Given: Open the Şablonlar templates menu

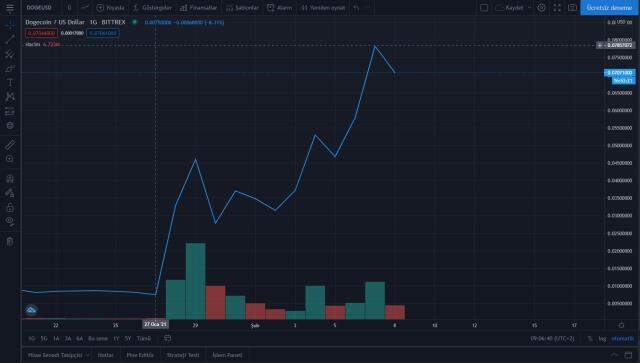Looking at the screenshot, I should [242, 7].
